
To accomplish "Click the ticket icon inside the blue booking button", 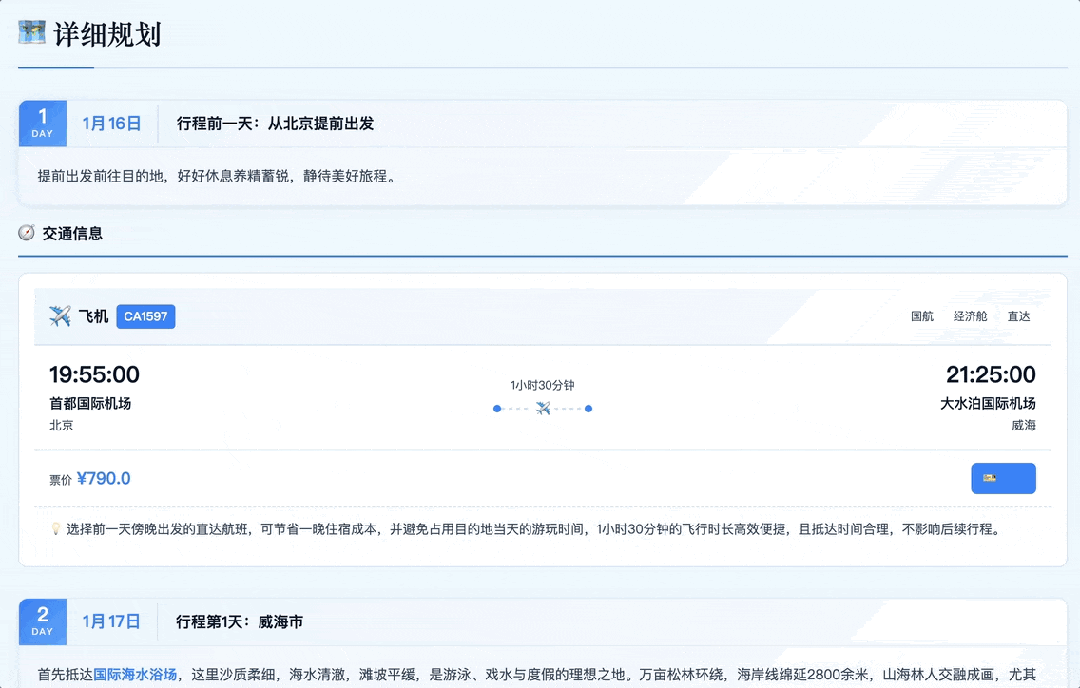I will point(1003,478).
